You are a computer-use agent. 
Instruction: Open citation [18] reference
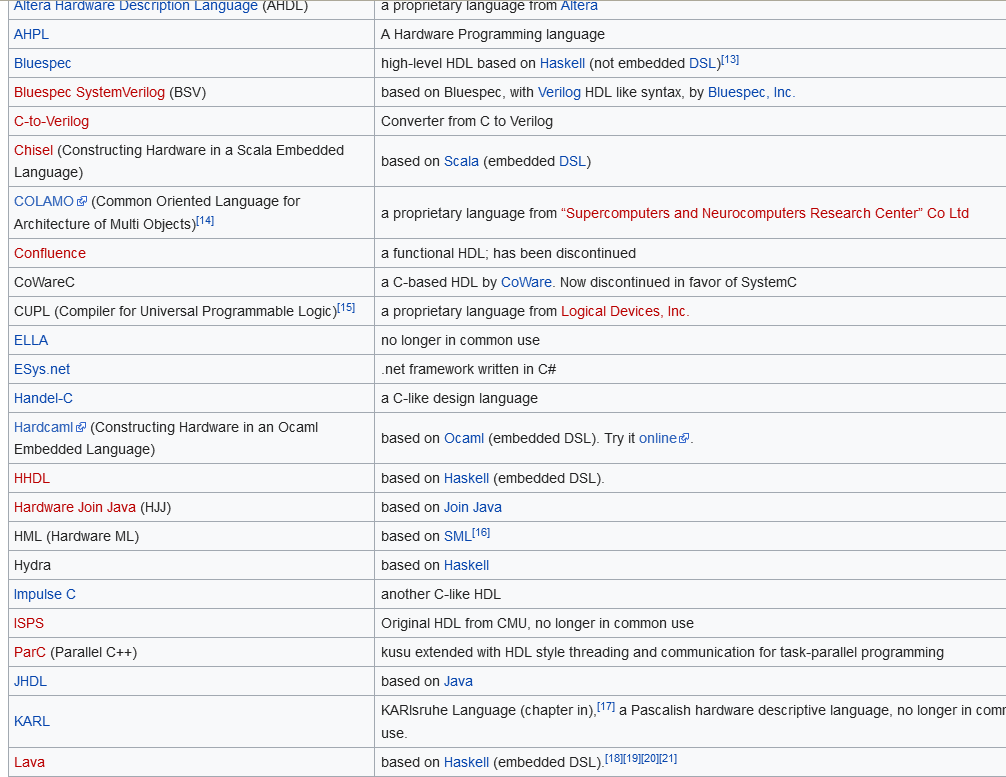click(x=614, y=758)
